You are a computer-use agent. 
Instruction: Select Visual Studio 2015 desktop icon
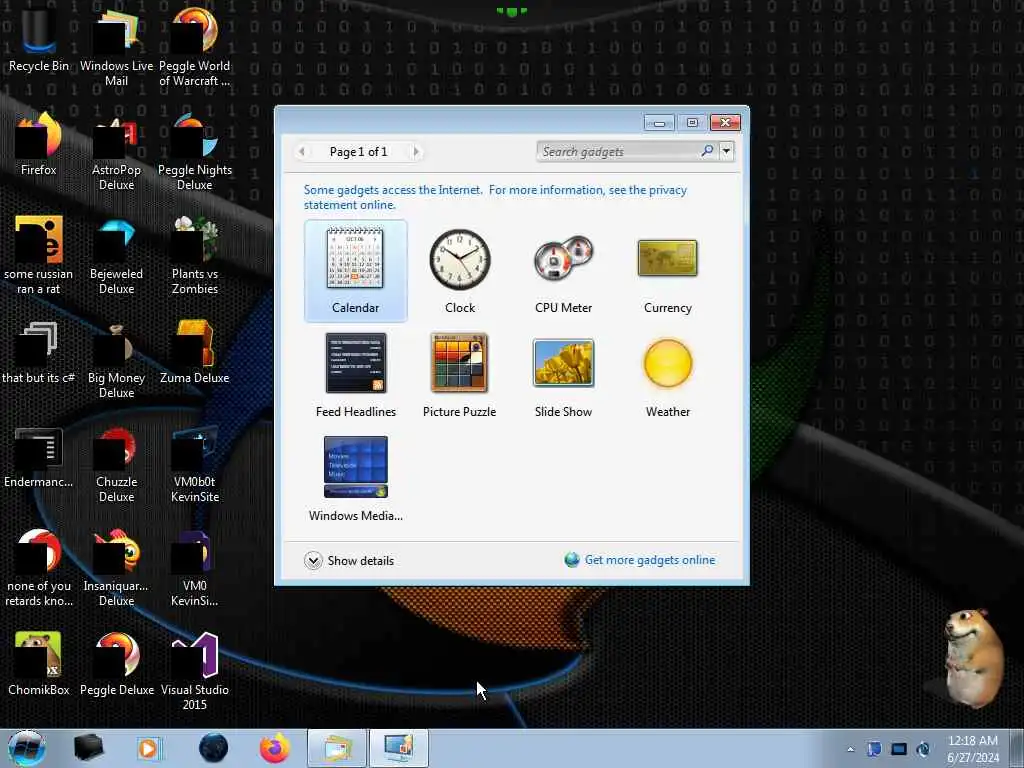click(x=195, y=670)
